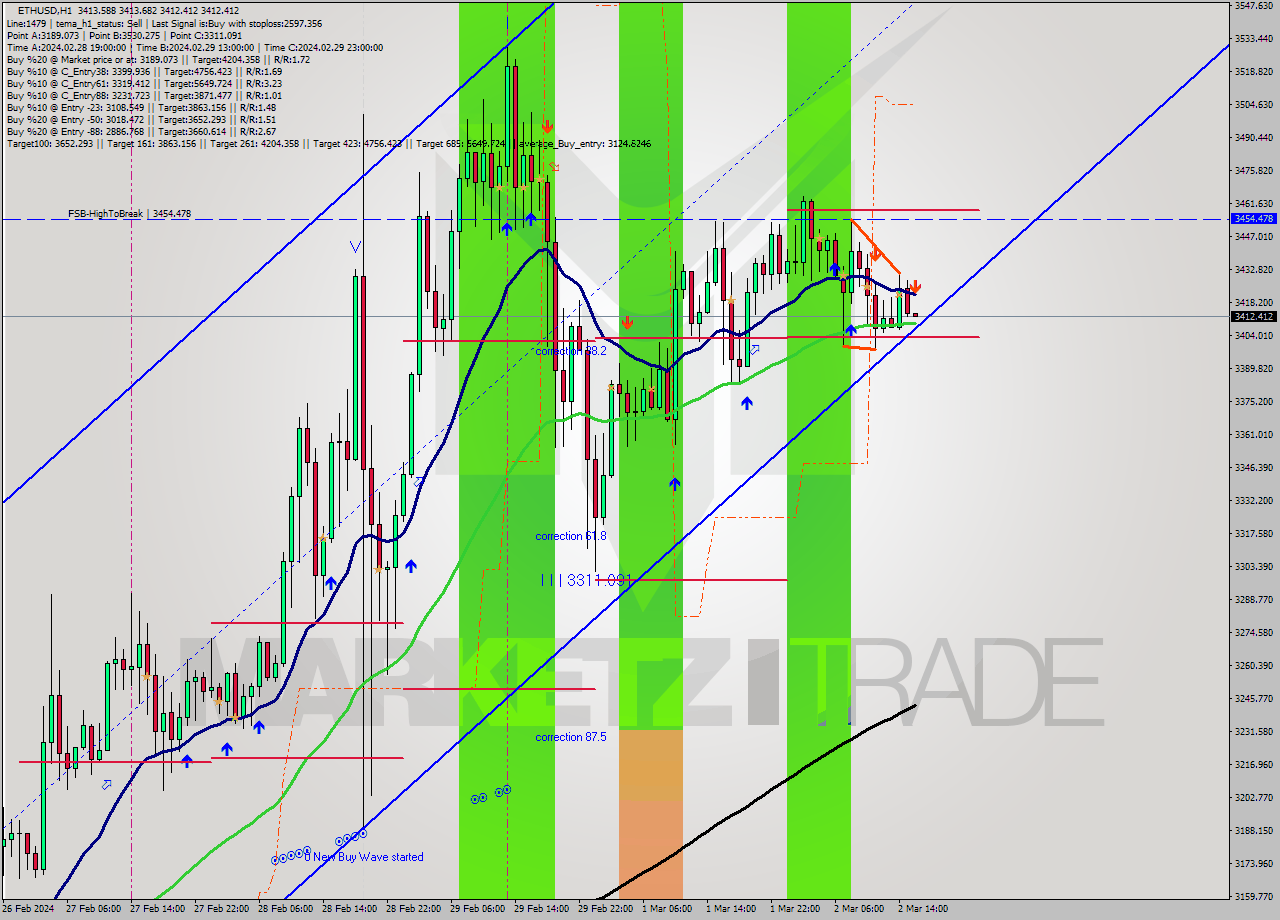Click the 1 Mar 22:00 time label

(x=795, y=909)
